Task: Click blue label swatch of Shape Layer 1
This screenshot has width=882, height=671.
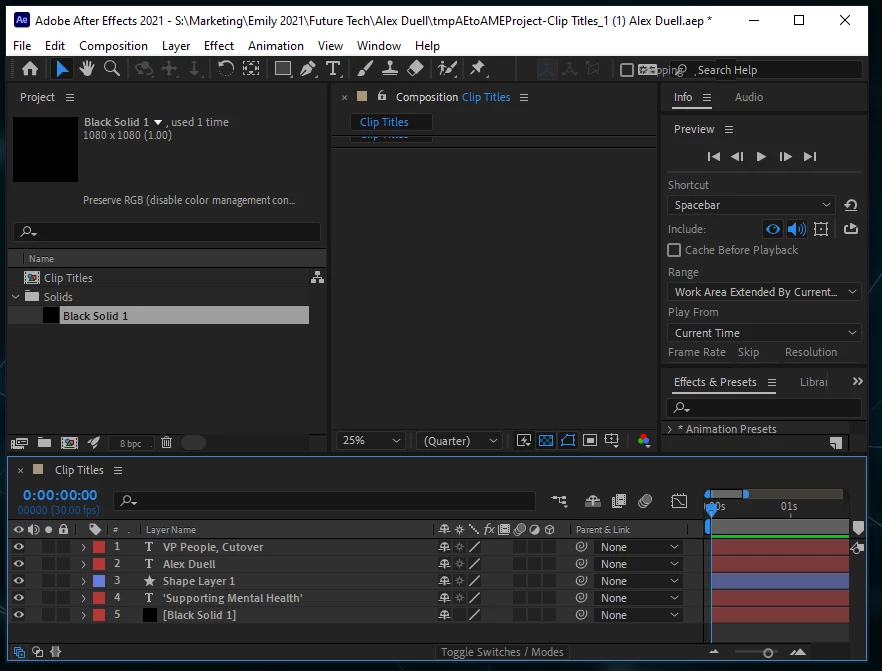Action: tap(99, 580)
